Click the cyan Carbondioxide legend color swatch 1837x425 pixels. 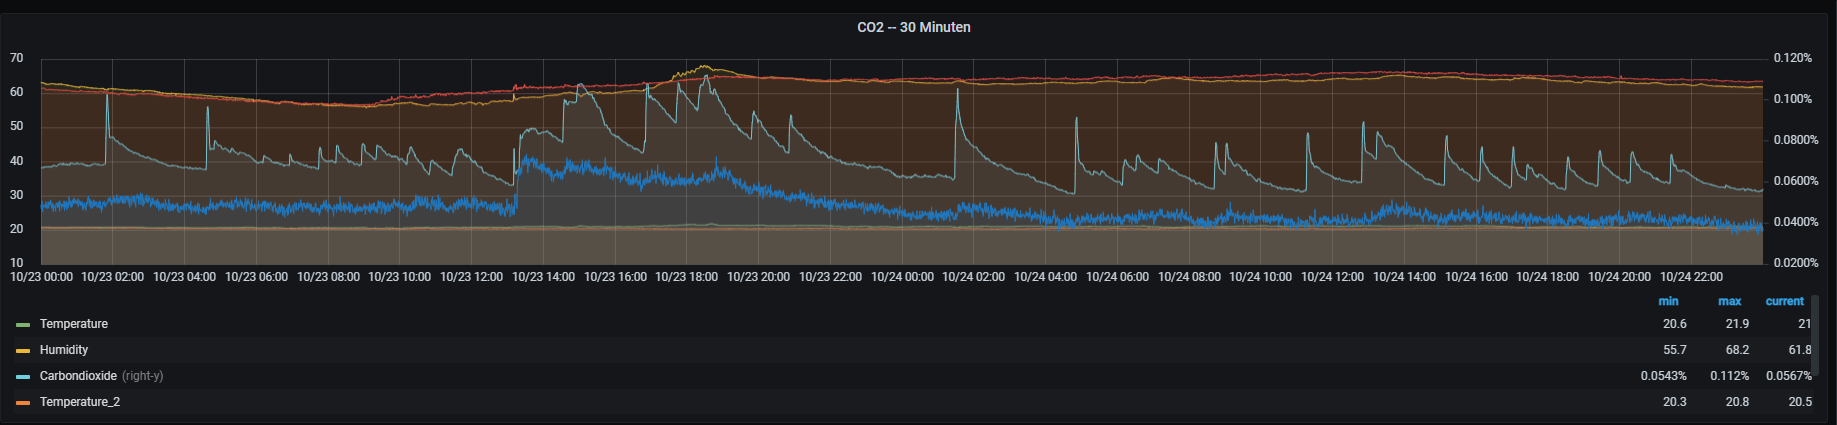point(23,377)
